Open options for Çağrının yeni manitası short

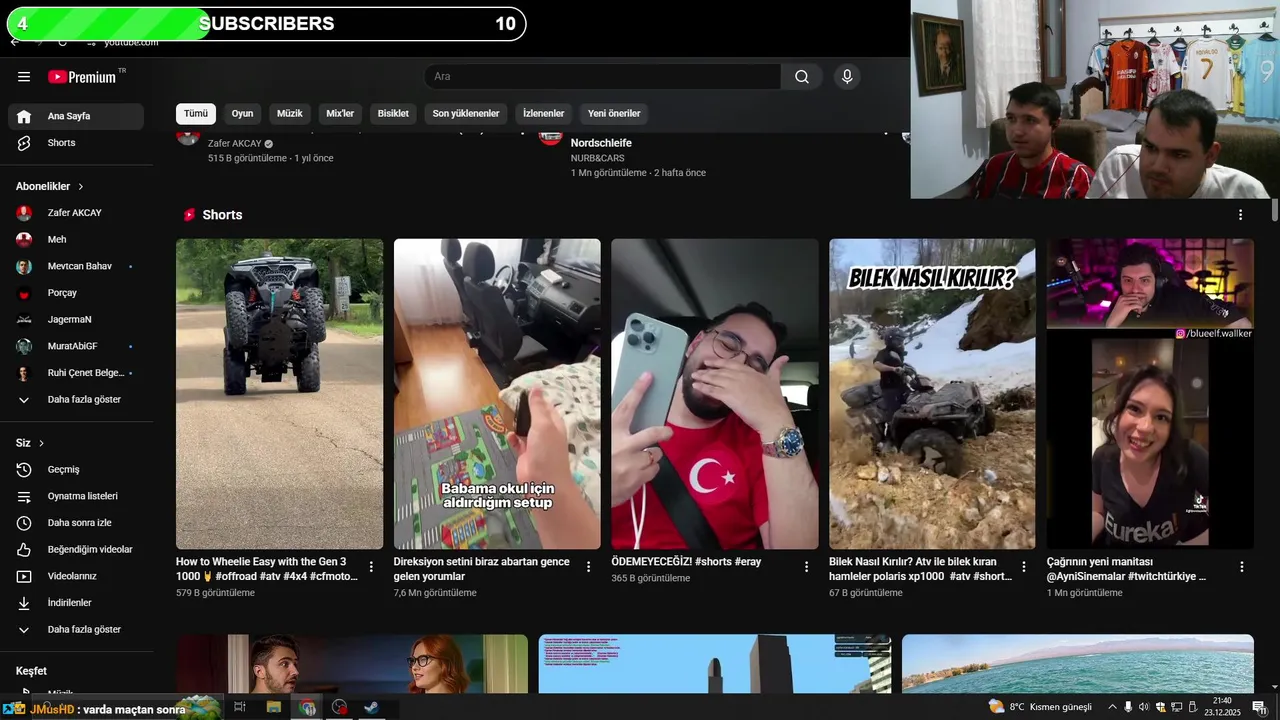[x=1241, y=567]
